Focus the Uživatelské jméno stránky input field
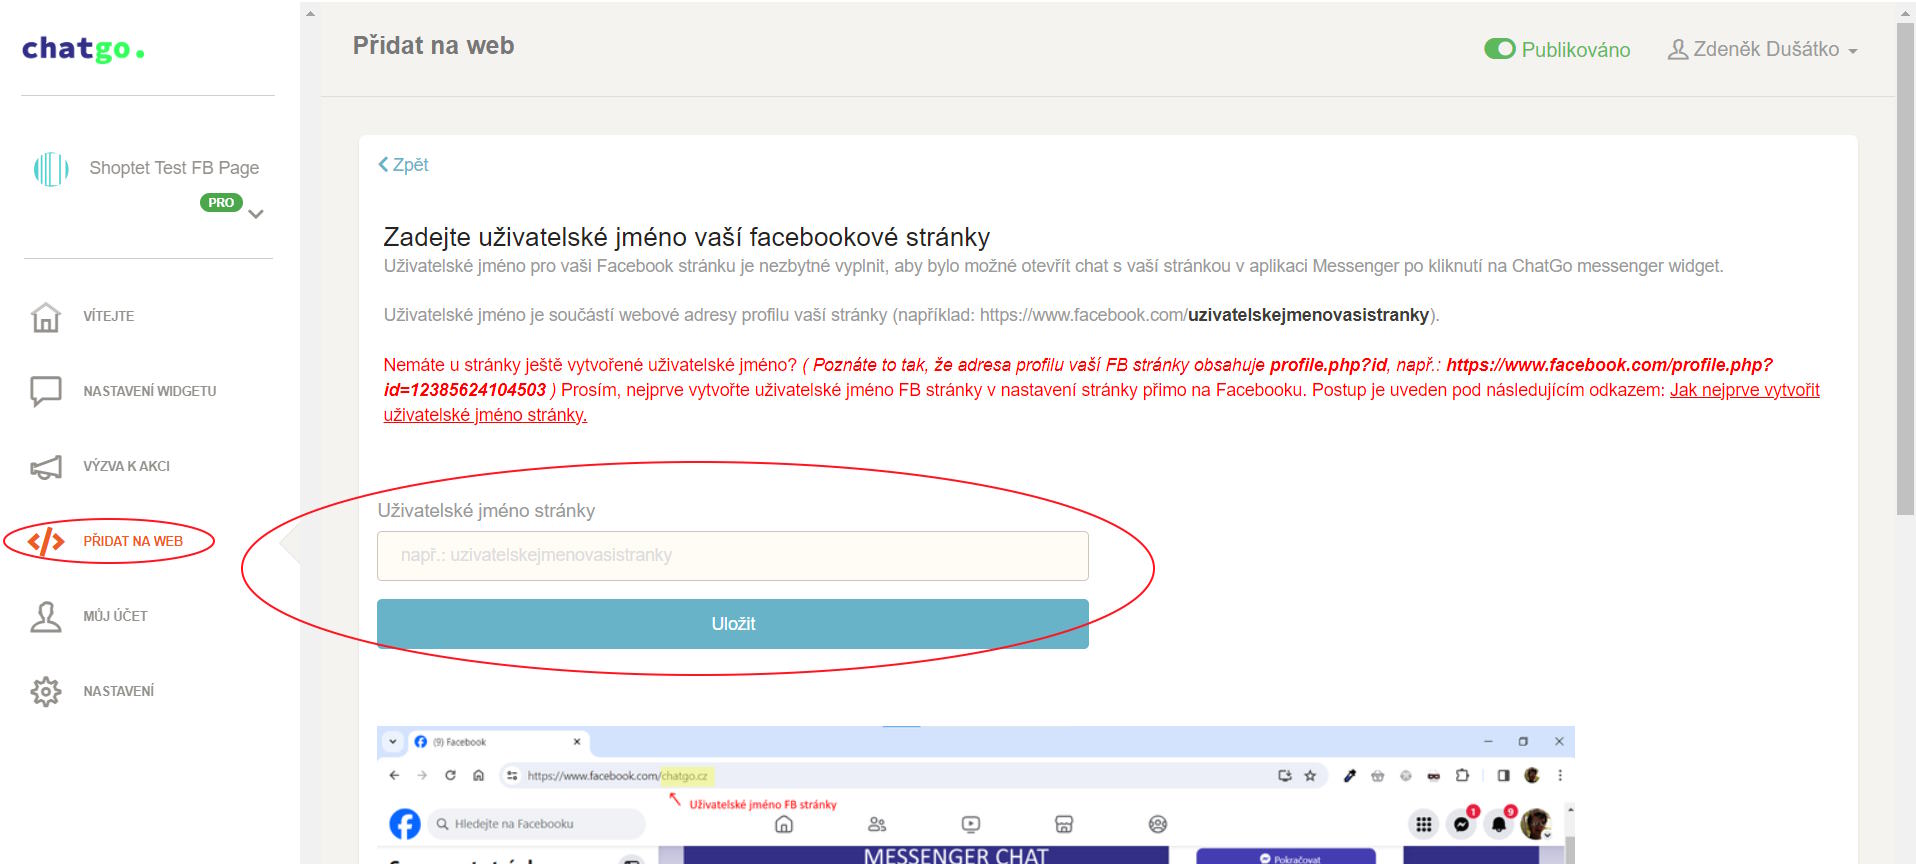Screen dimensions: 1916x864 (x=733, y=556)
